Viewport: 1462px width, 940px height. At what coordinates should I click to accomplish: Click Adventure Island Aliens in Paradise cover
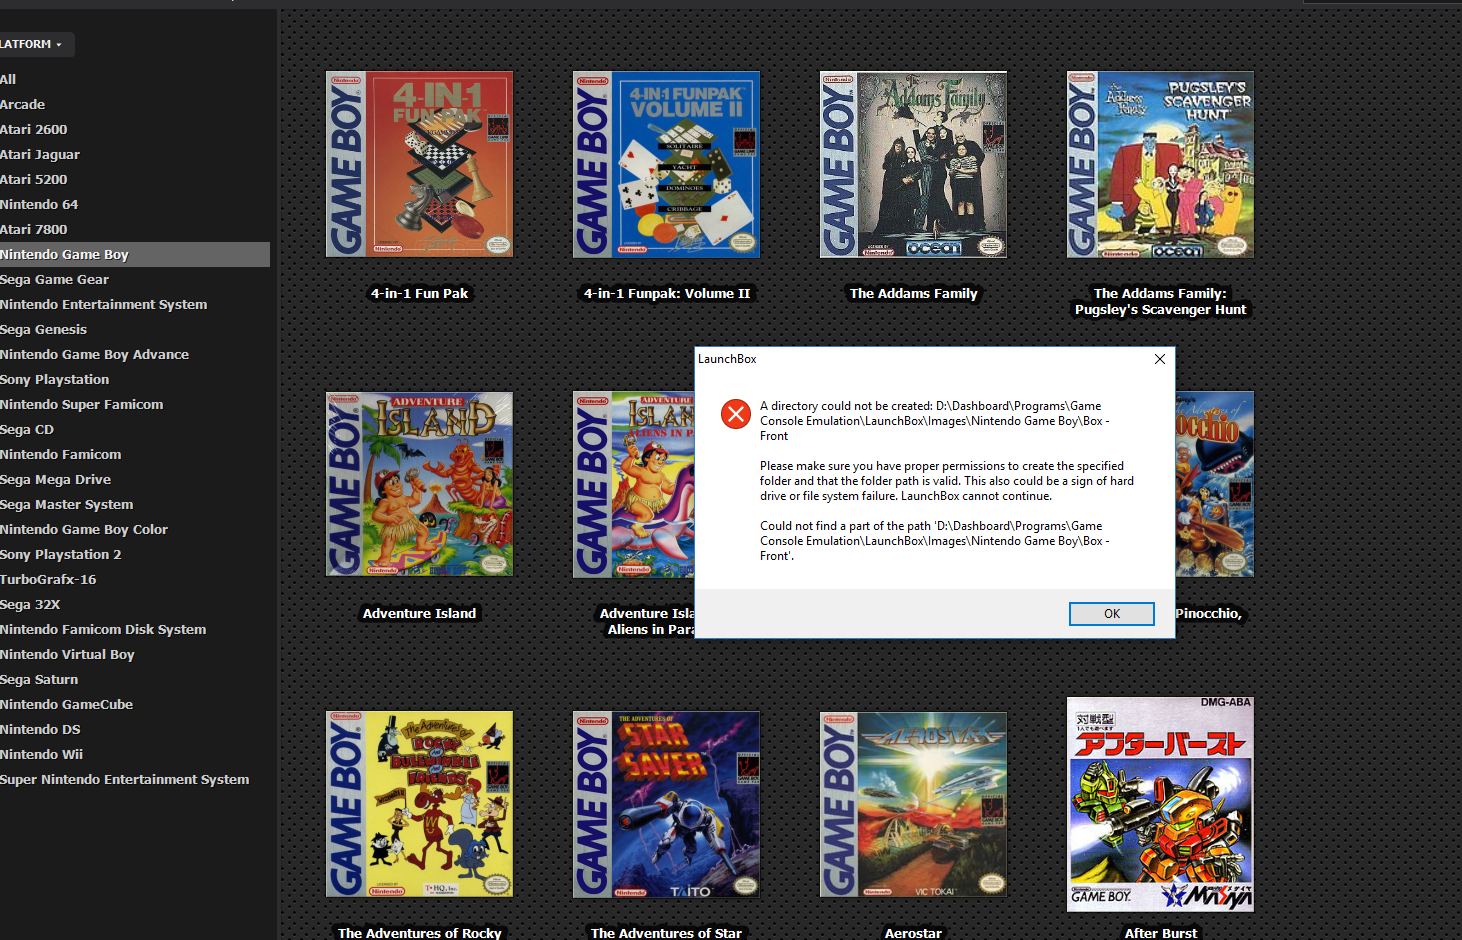tap(634, 484)
